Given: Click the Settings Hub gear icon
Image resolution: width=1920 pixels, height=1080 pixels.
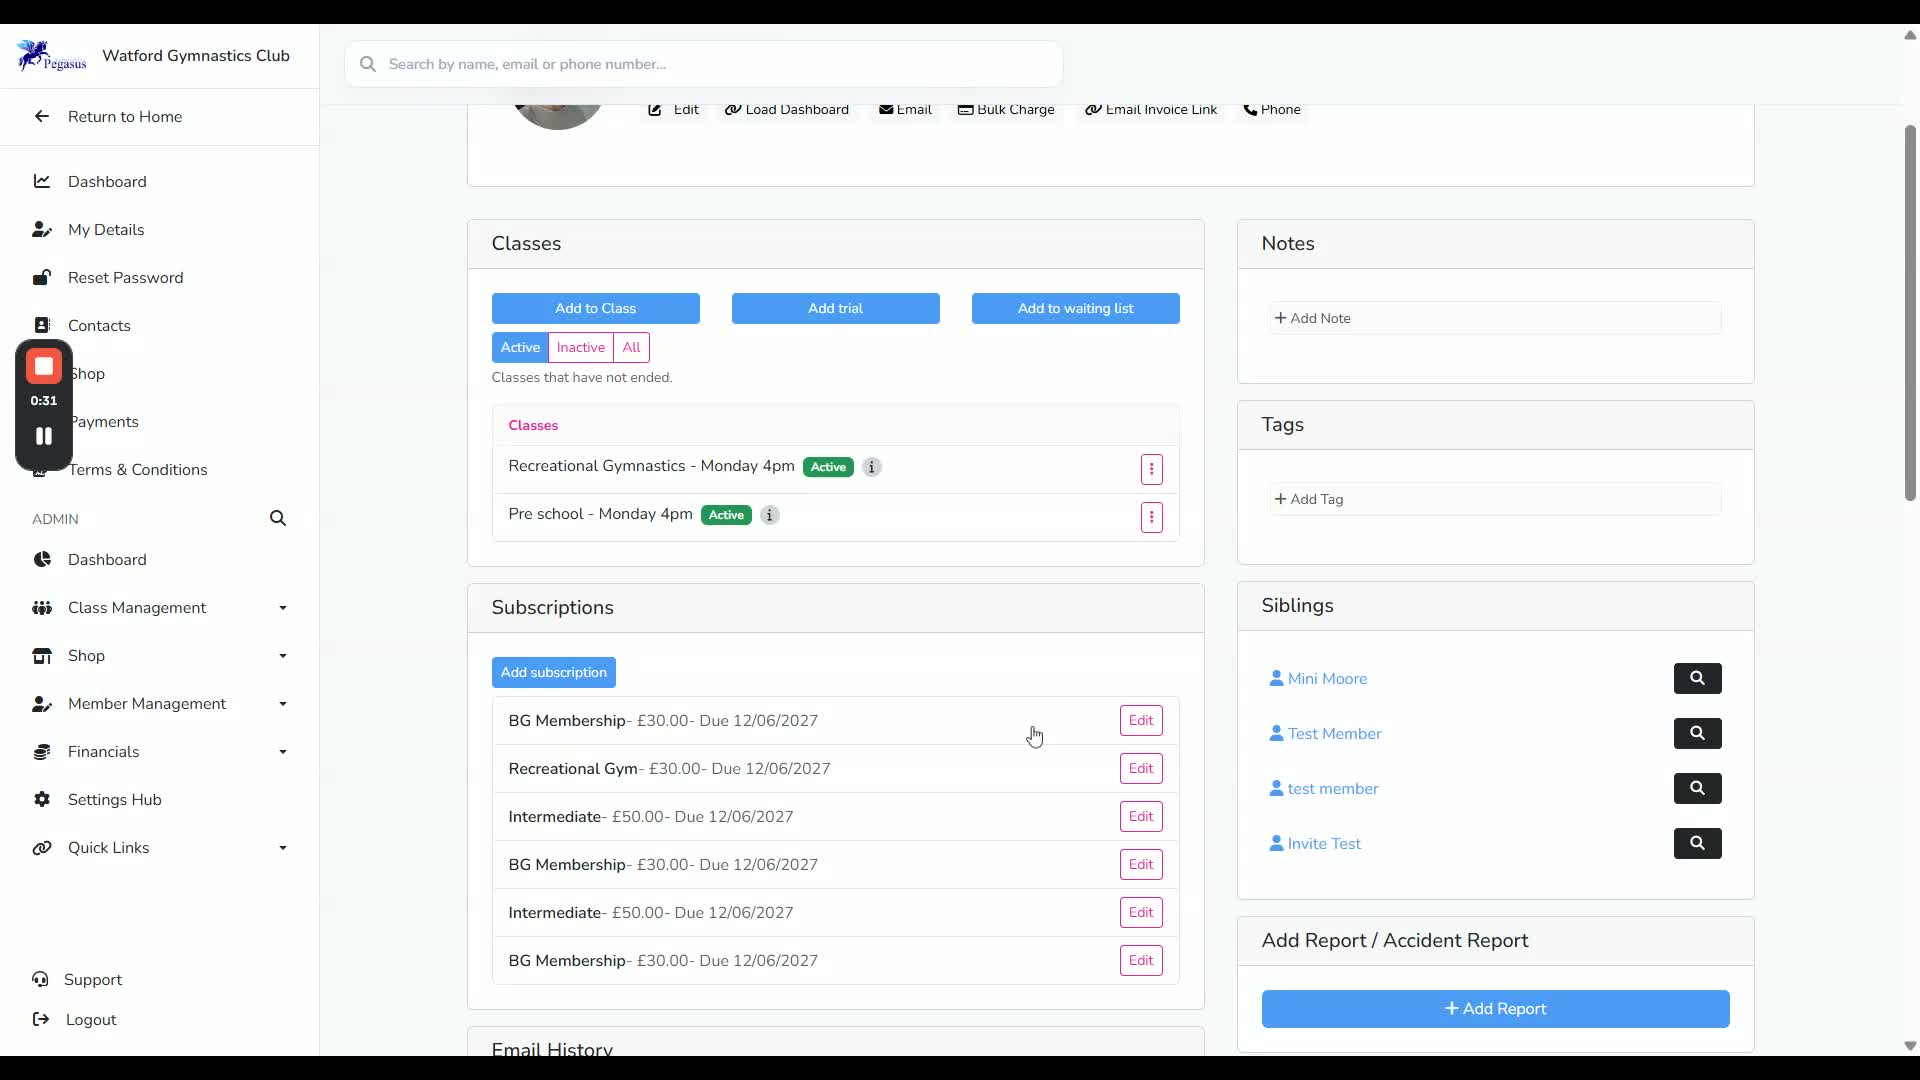Looking at the screenshot, I should [42, 800].
